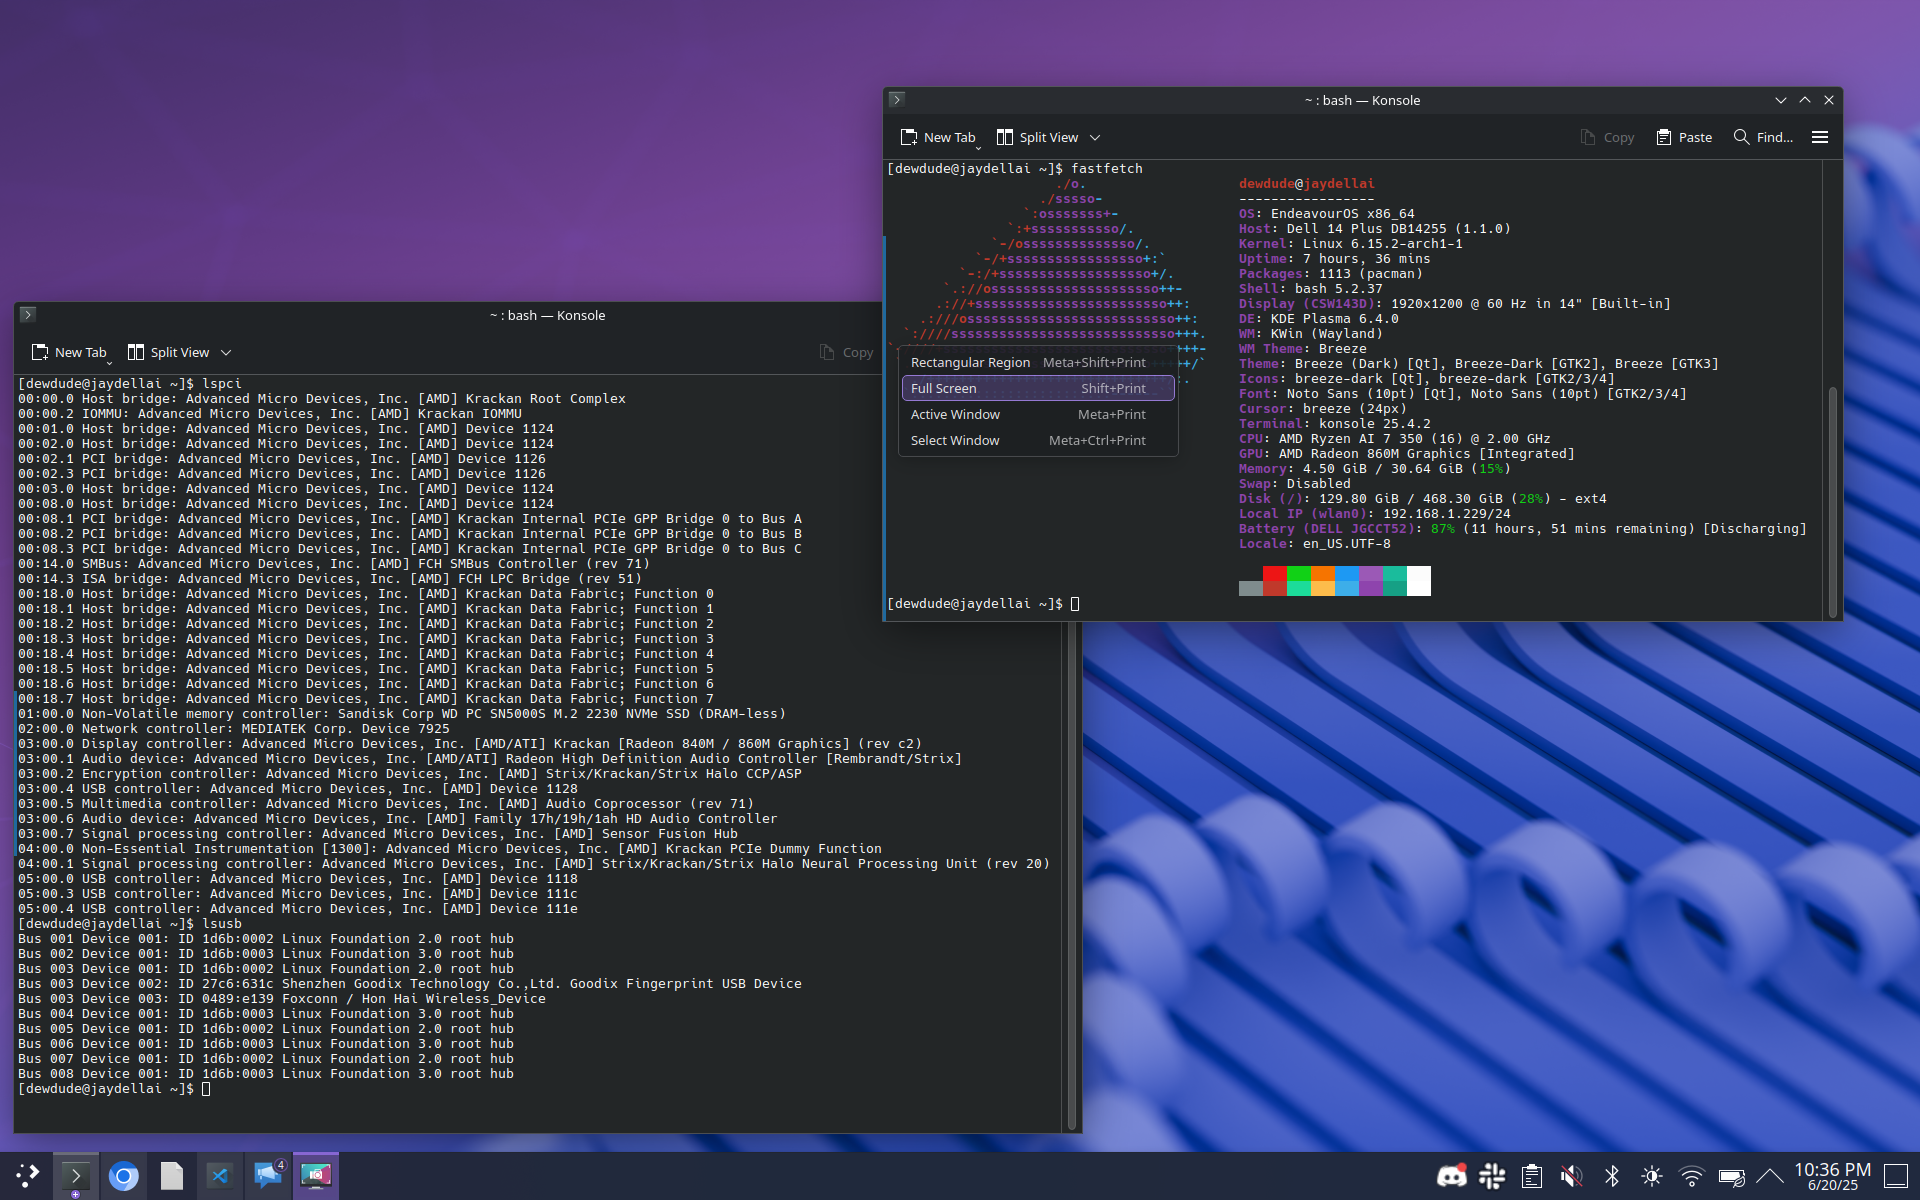Click Paste in the front Konsole toolbar
Viewport: 1920px width, 1200px height.
1684,137
